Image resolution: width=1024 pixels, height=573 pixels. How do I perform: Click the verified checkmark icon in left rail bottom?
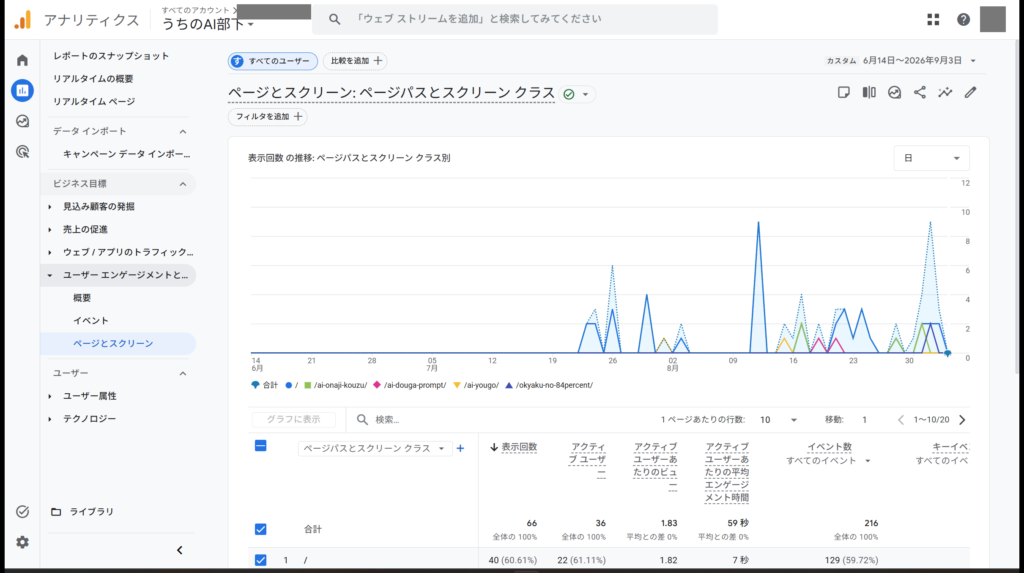(x=22, y=512)
